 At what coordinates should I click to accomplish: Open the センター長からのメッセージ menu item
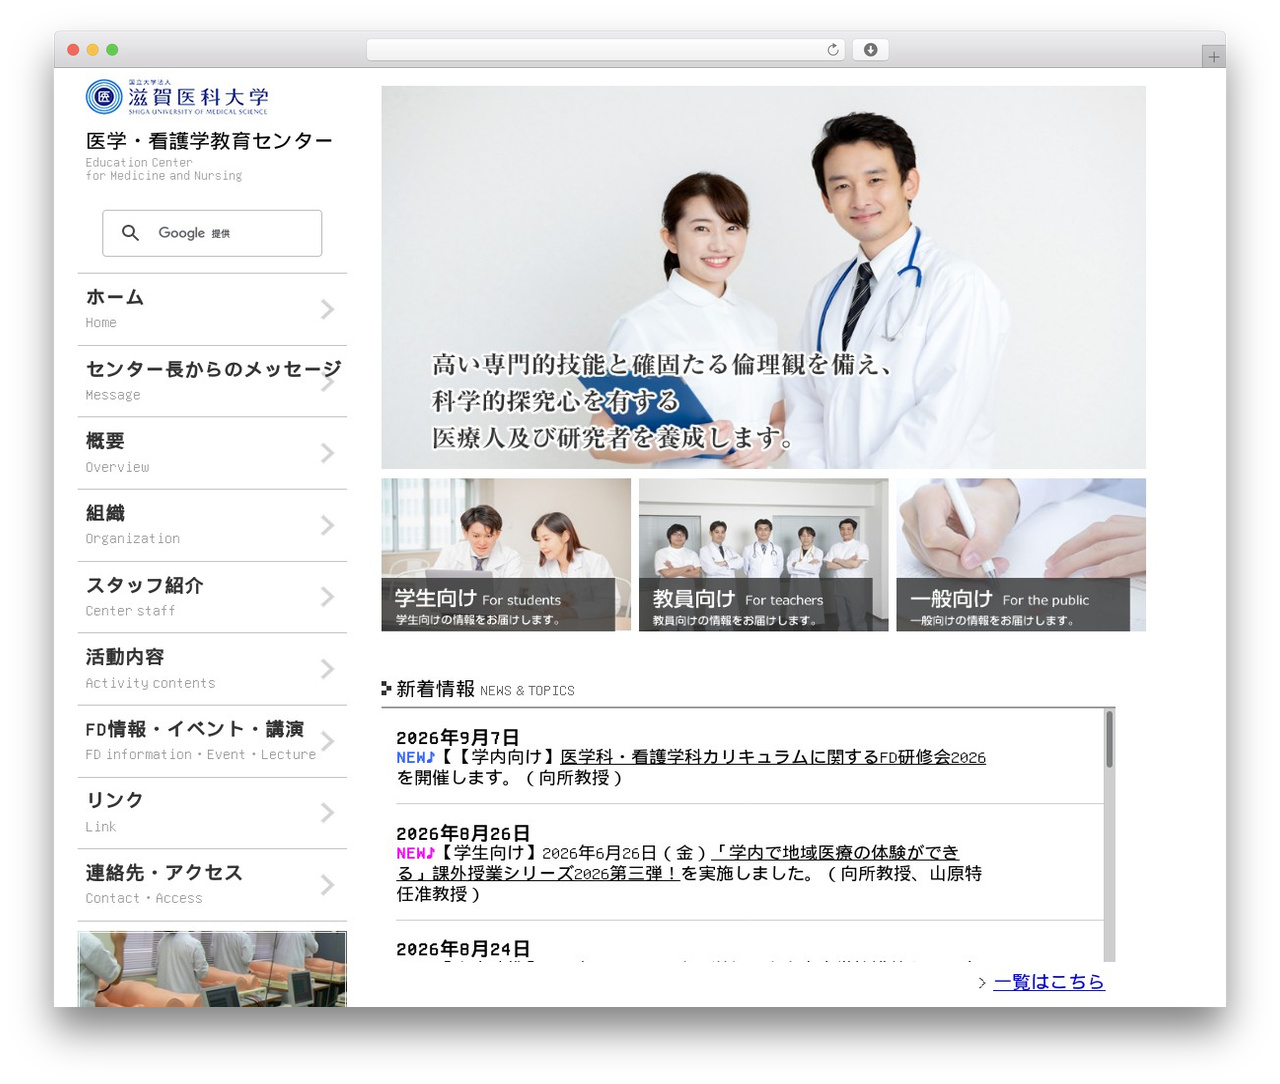click(x=212, y=381)
